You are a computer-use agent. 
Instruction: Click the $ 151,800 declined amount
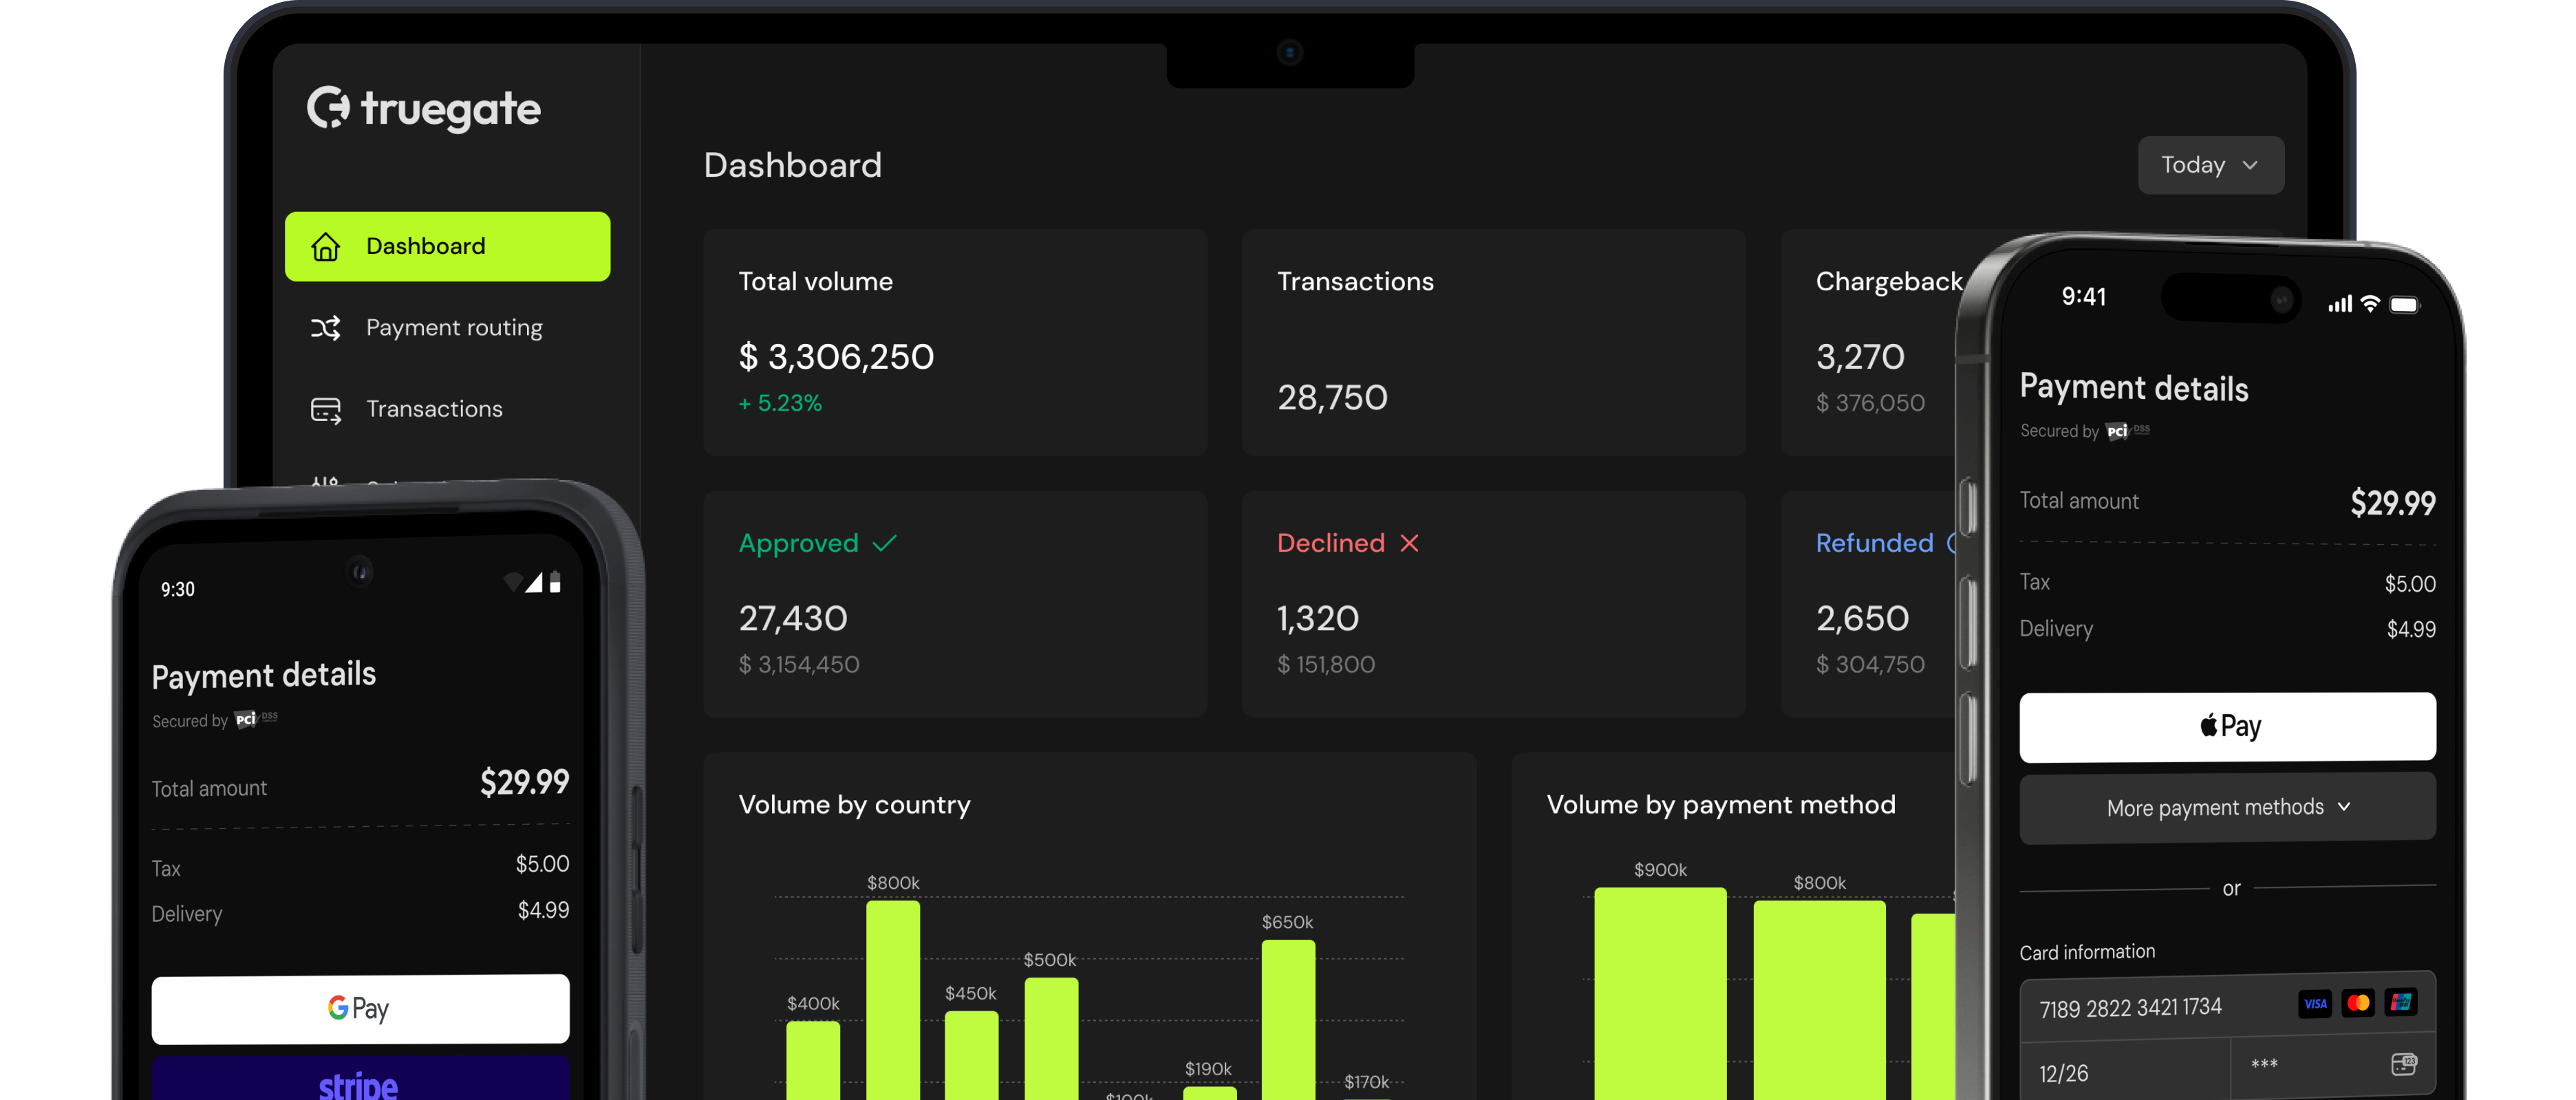pos(1326,664)
